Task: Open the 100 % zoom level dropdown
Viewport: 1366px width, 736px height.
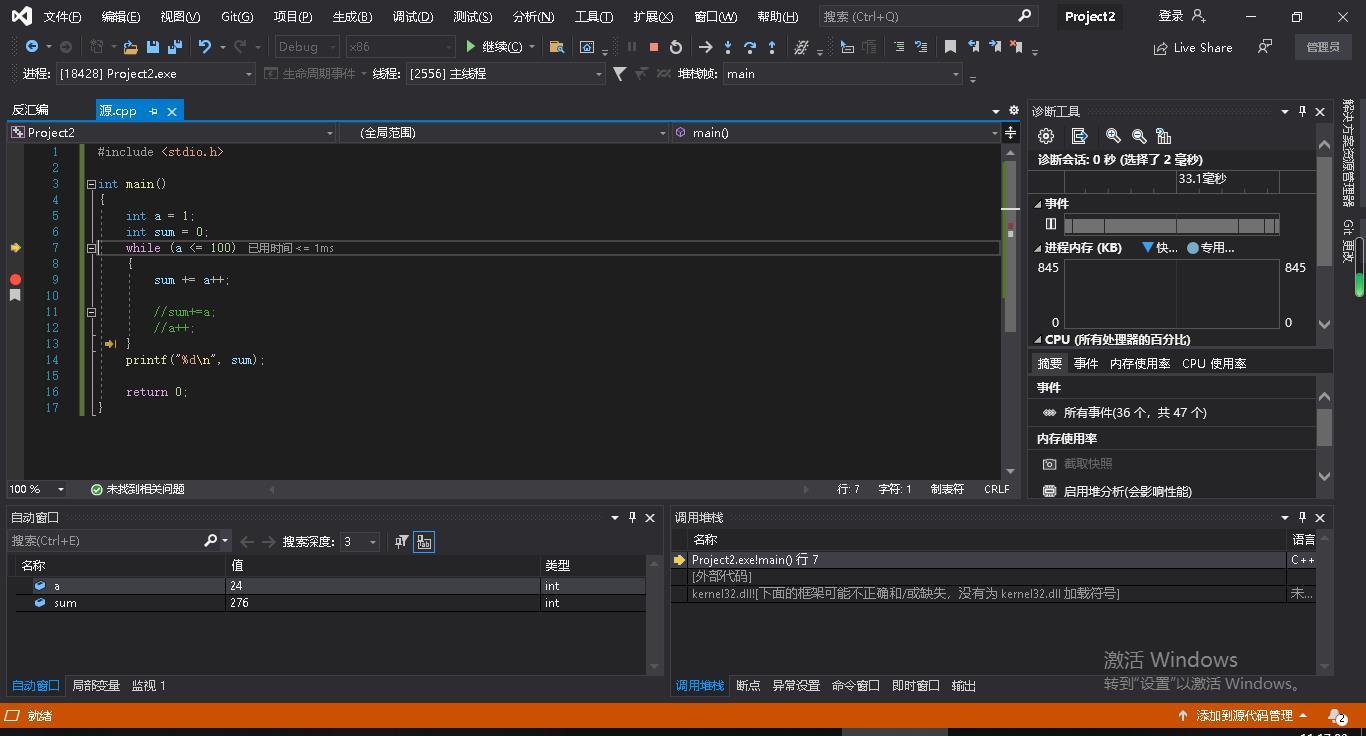Action: tap(37, 489)
